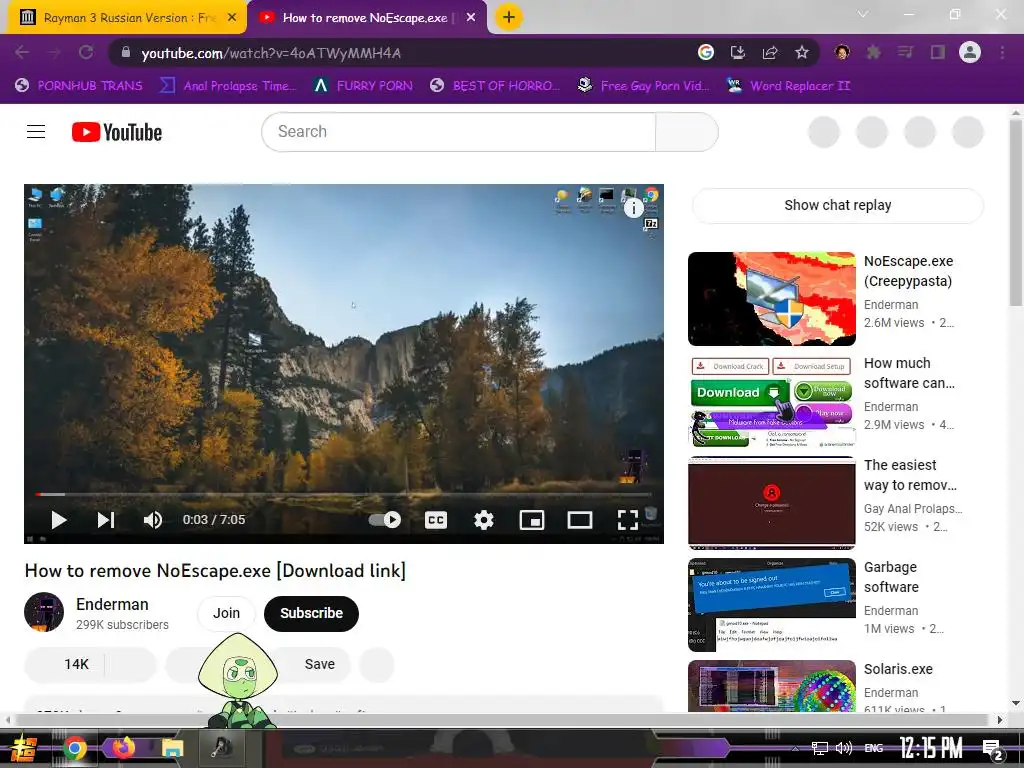Open tab search chevron dropdown

[x=863, y=14]
